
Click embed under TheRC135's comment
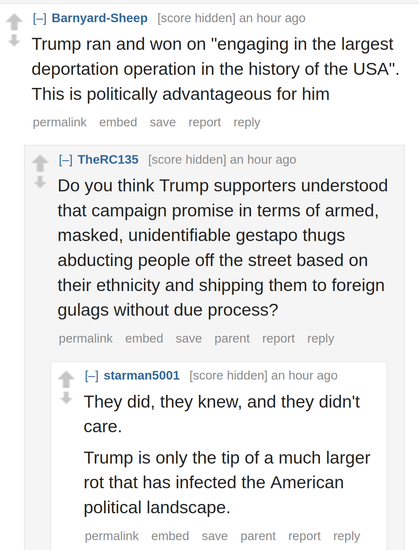click(144, 338)
